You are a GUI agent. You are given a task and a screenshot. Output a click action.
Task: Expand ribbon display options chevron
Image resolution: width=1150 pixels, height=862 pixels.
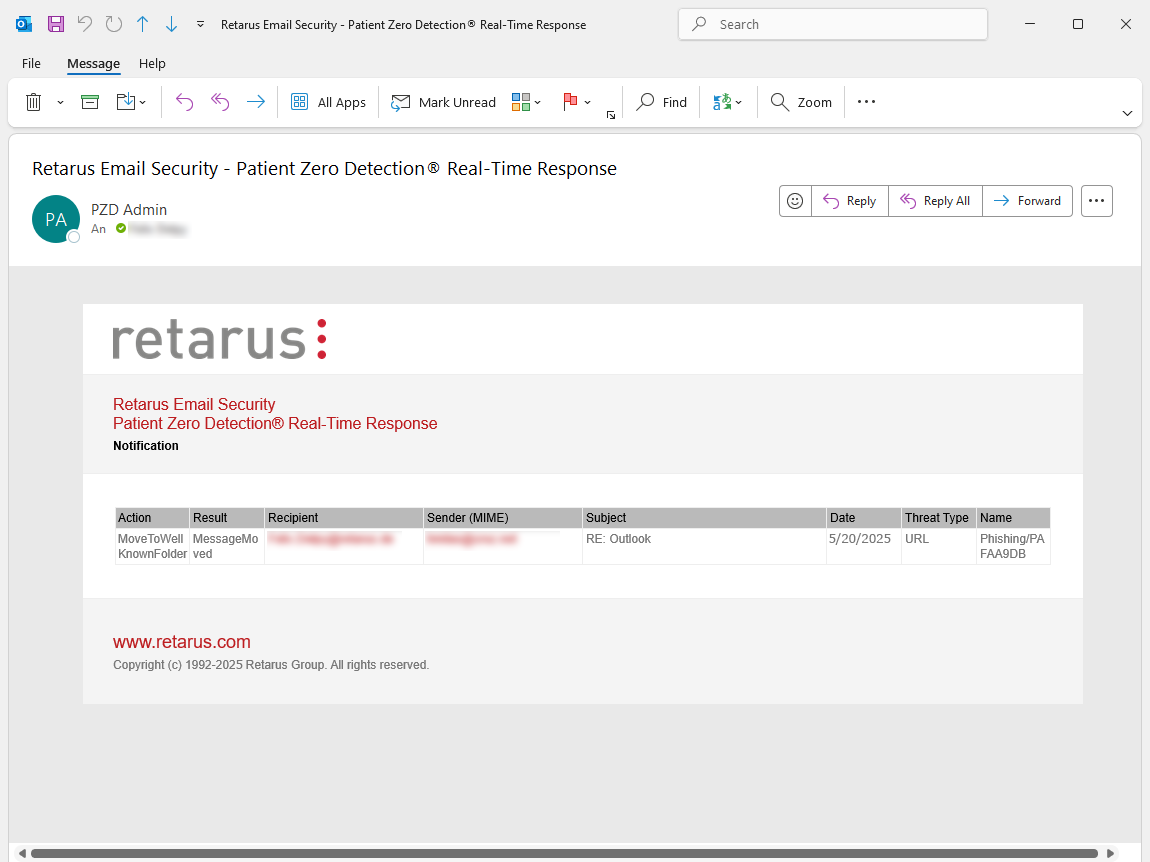point(1127,113)
